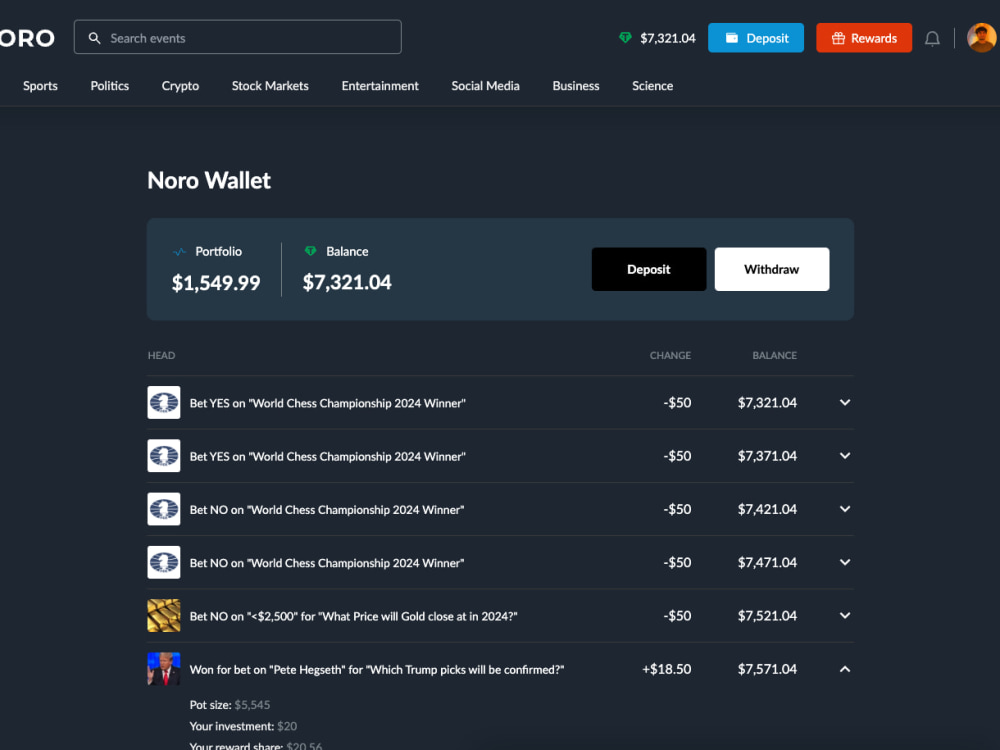Open the Entertainment category
Image resolution: width=1000 pixels, height=750 pixels.
[380, 86]
